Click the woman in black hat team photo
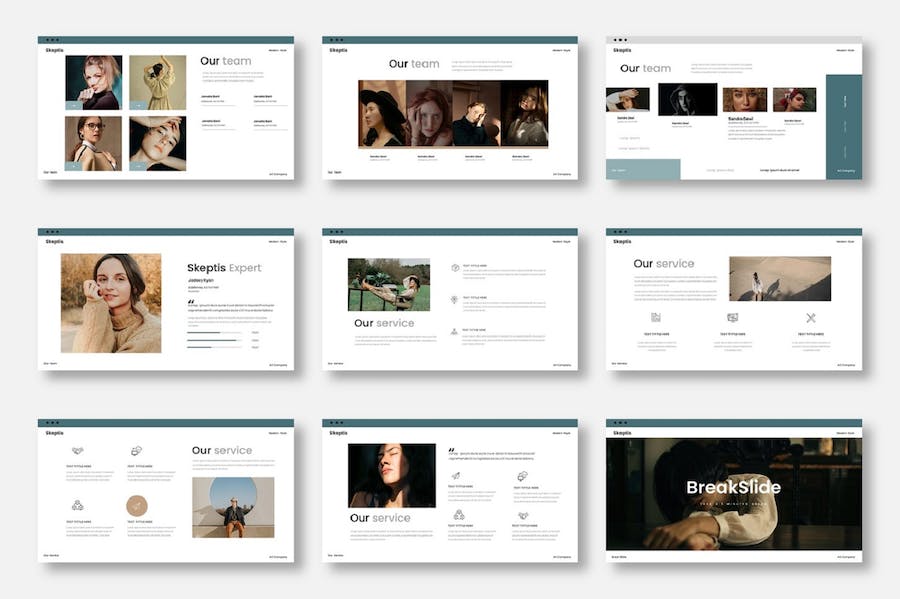Image resolution: width=900 pixels, height=599 pixels. pos(382,114)
